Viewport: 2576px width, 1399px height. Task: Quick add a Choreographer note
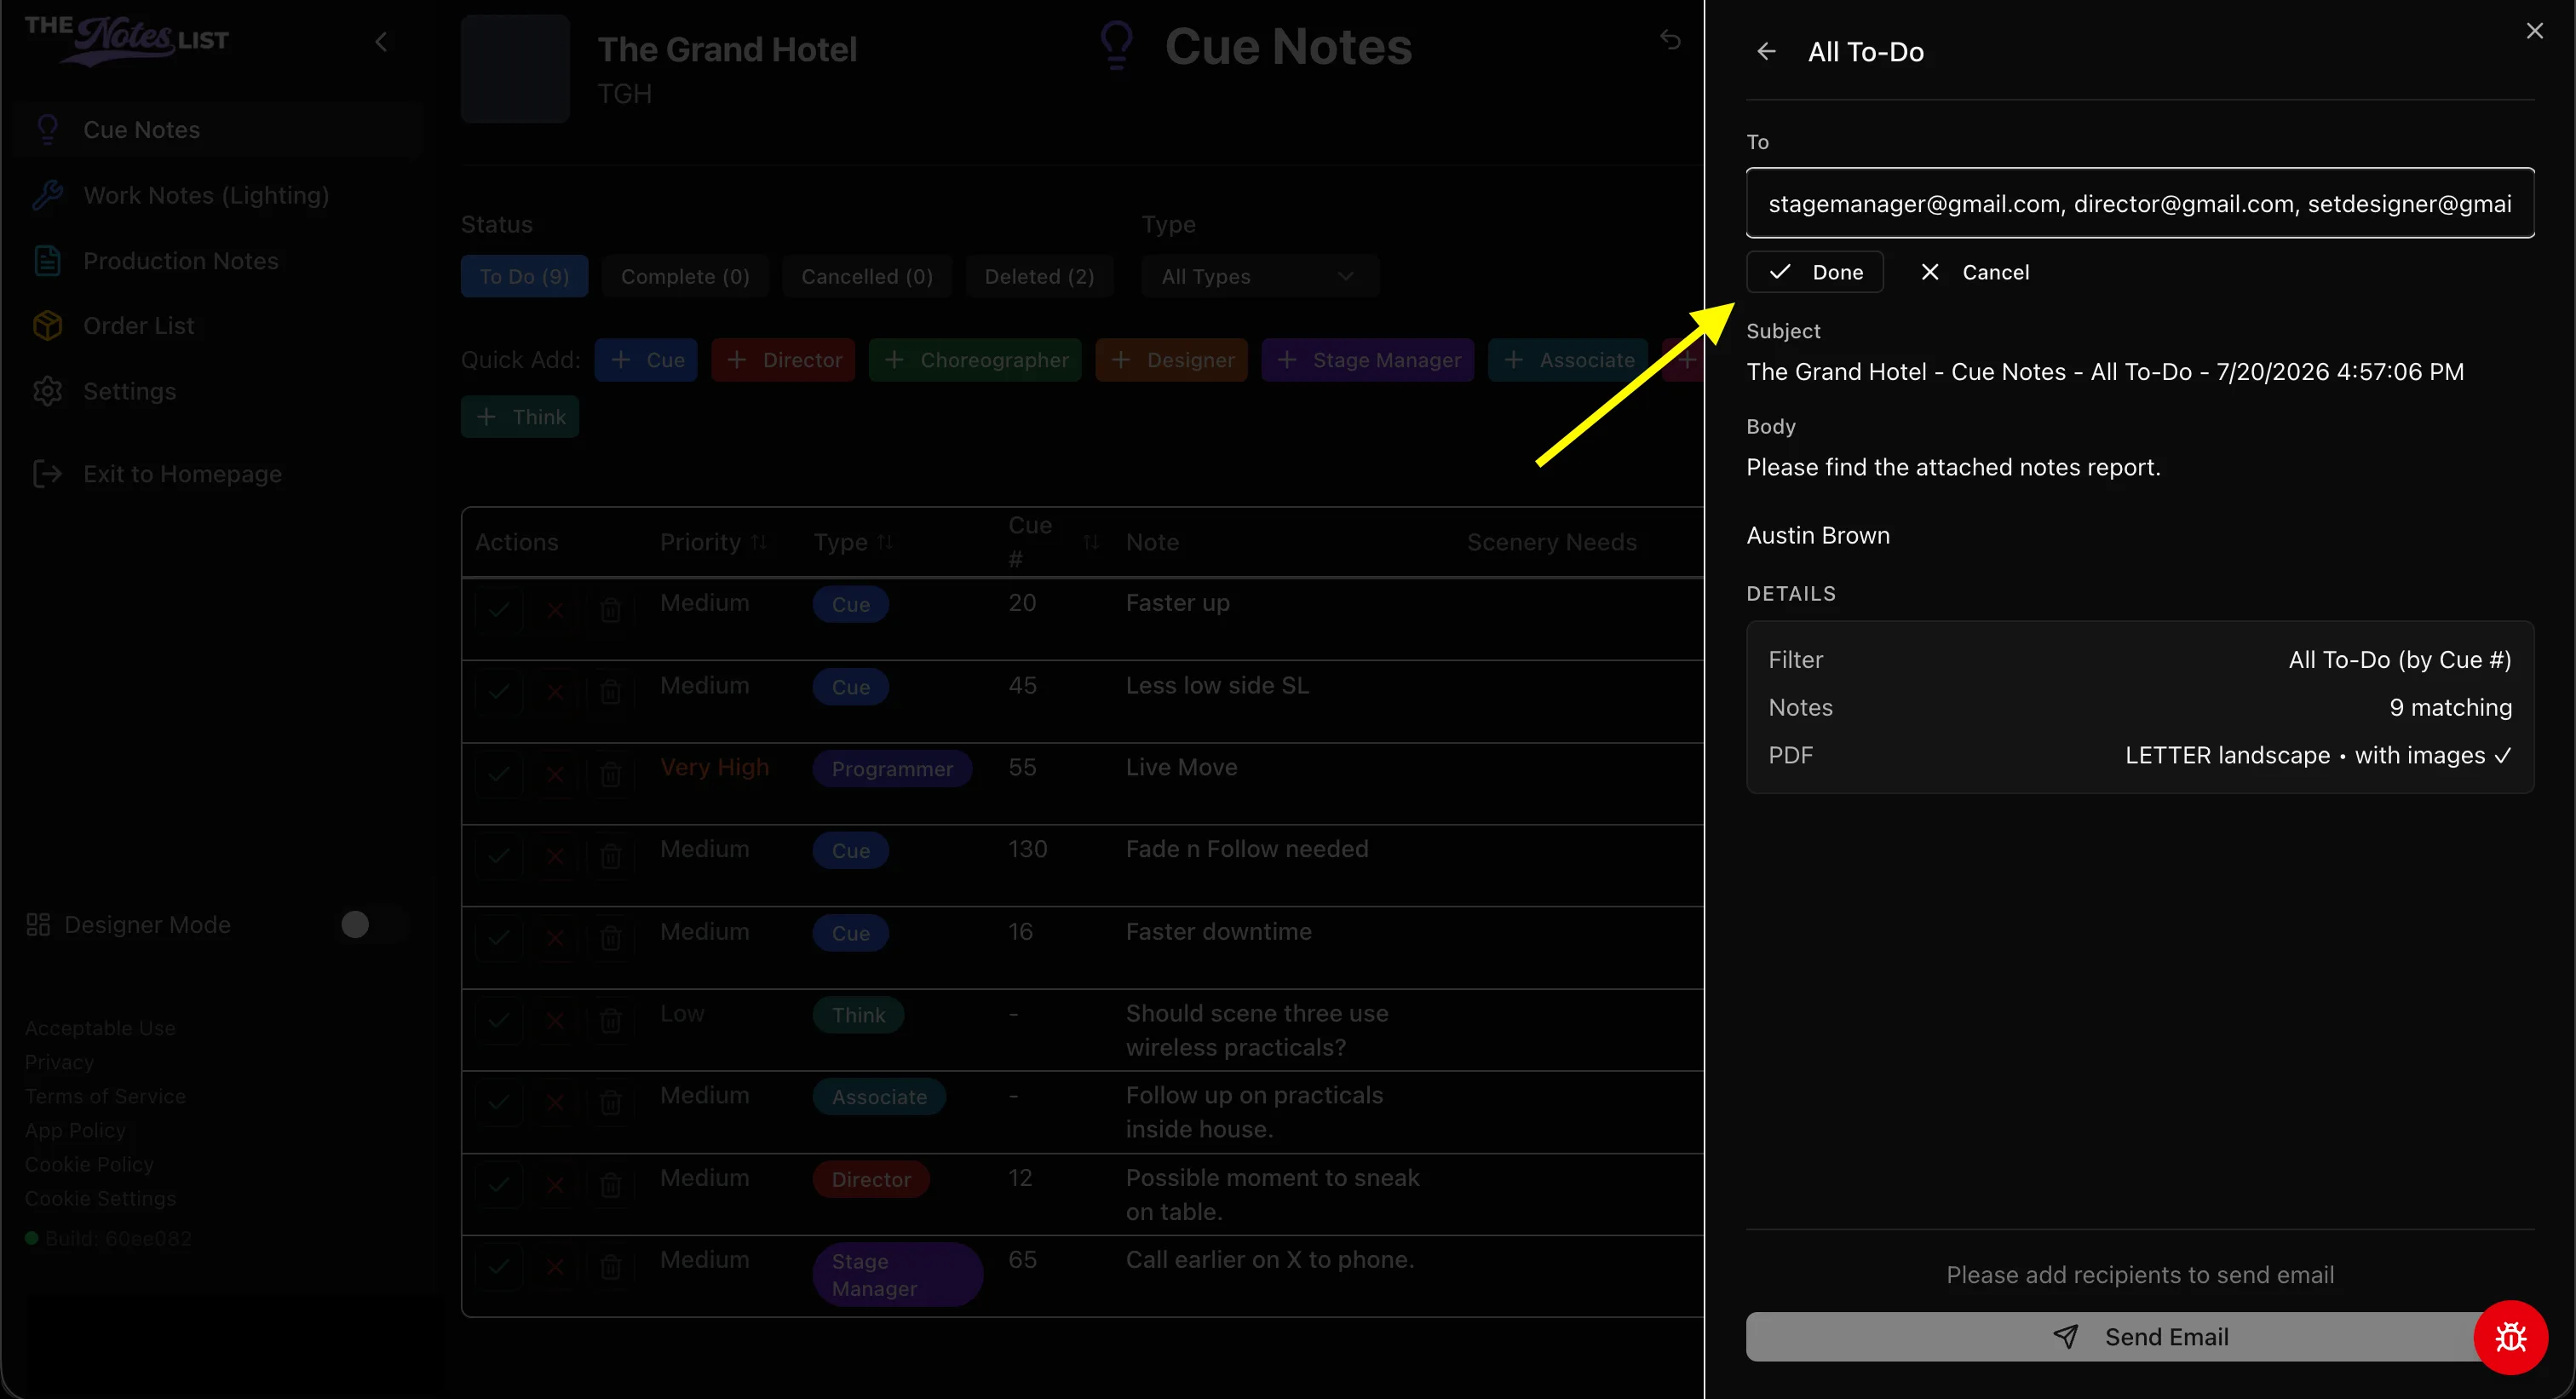click(x=975, y=359)
